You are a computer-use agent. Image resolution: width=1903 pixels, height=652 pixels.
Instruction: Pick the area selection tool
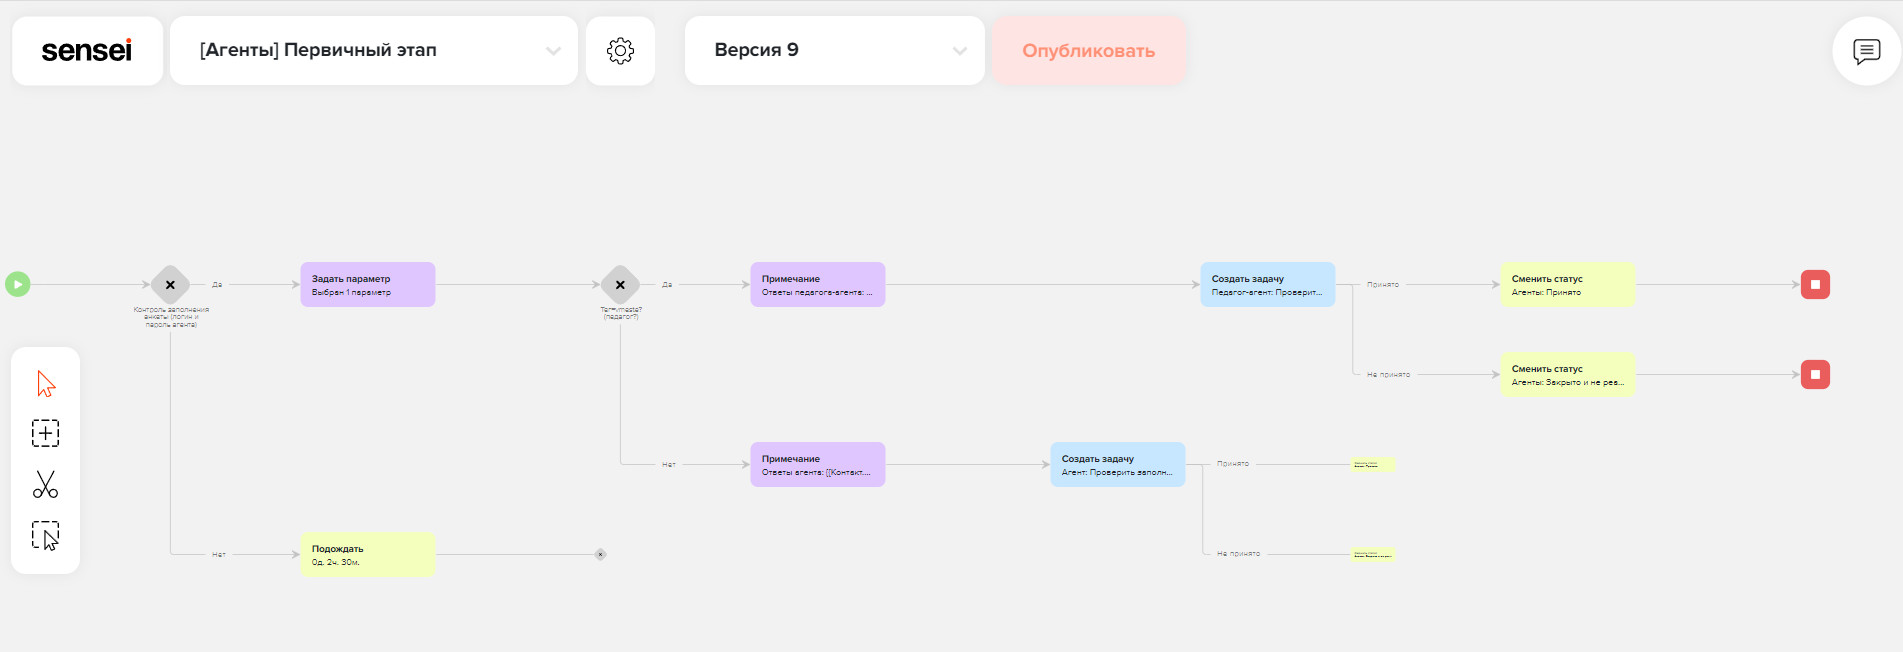point(46,536)
